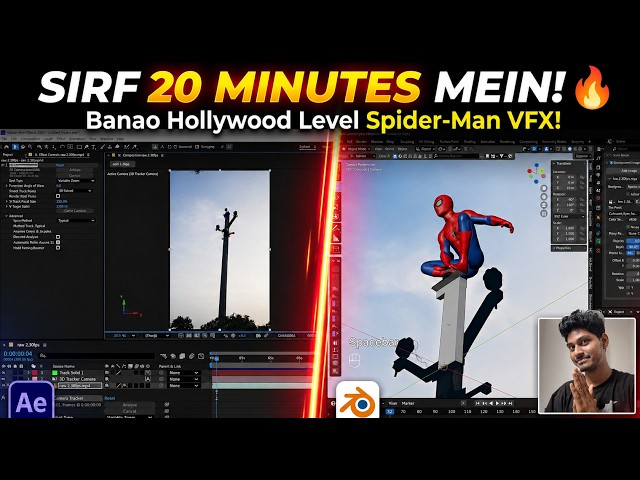The image size is (640, 480).
Task: Open viewer resolution (Third) dropdown
Action: click(x=157, y=336)
